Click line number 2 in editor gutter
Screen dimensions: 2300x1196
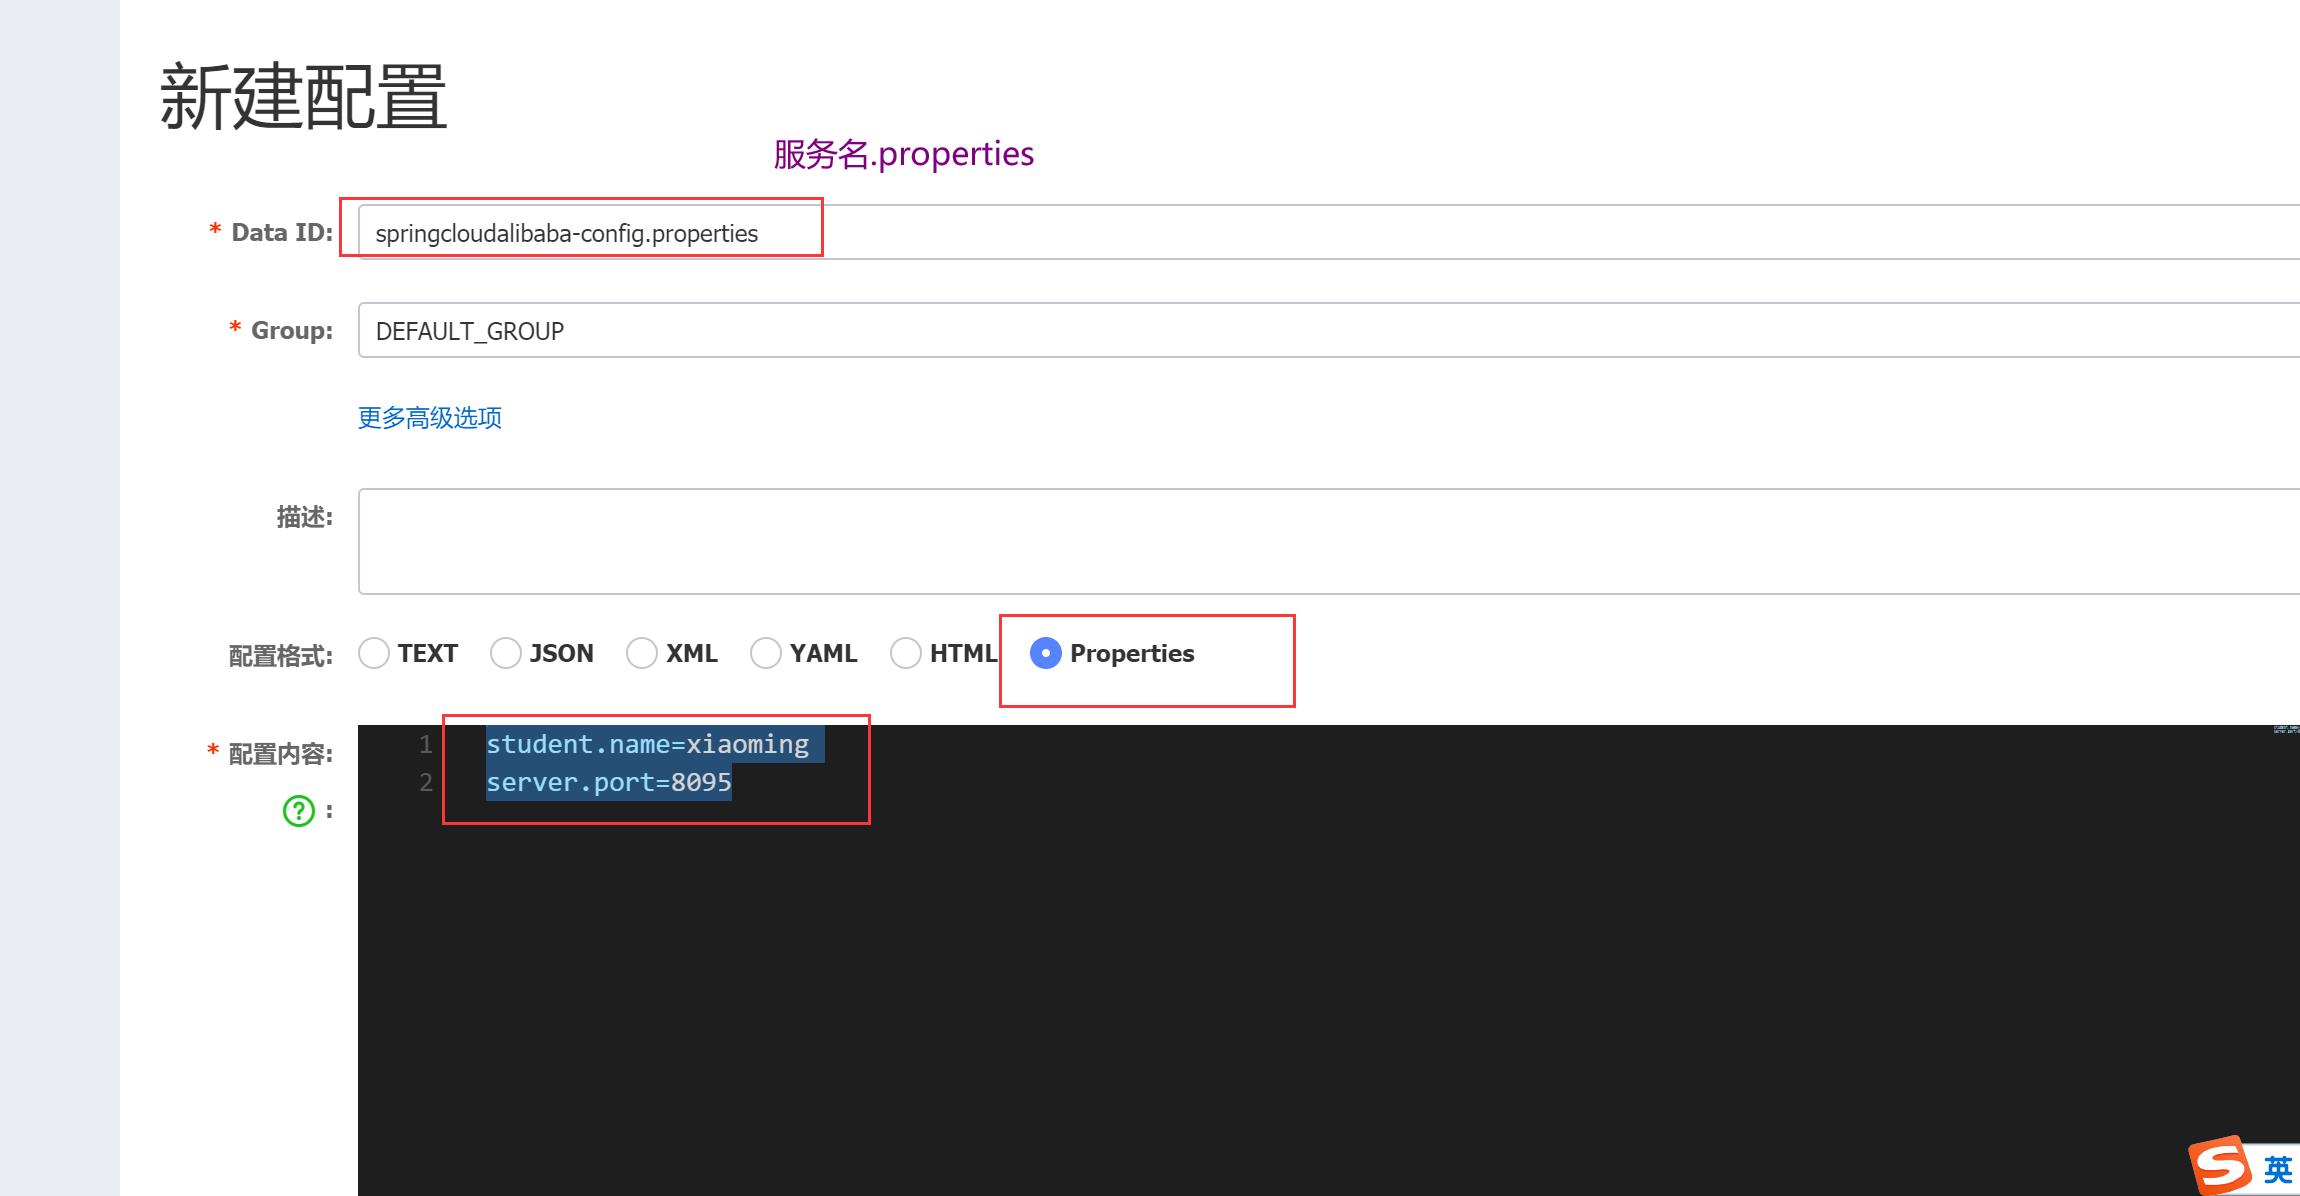point(426,782)
